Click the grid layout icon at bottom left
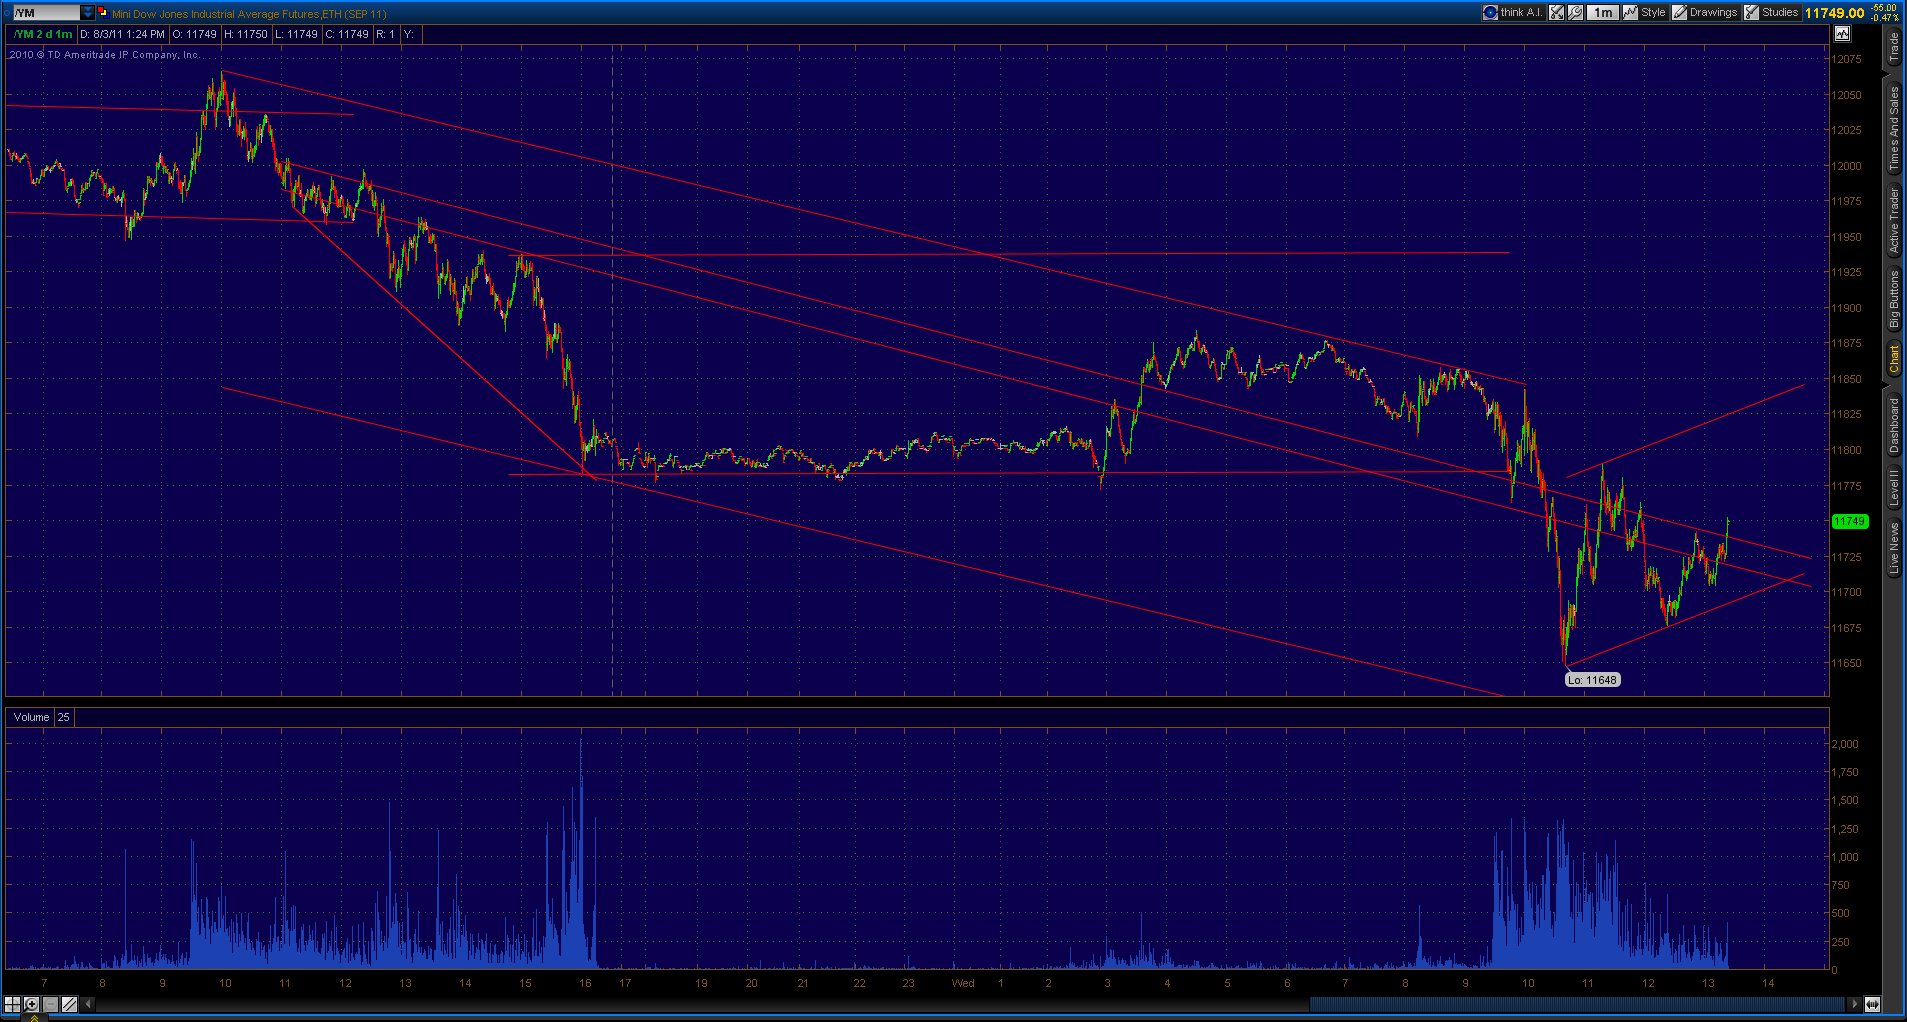Screen dimensions: 1907x1022 13,1004
